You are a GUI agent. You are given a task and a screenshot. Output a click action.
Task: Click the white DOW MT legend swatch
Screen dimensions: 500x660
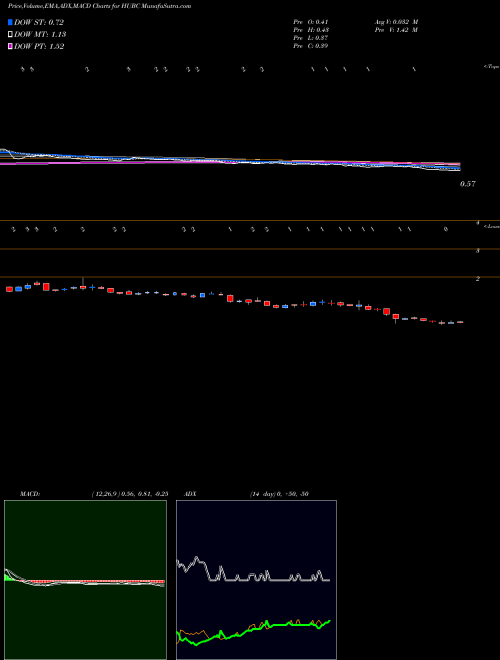click(10, 35)
